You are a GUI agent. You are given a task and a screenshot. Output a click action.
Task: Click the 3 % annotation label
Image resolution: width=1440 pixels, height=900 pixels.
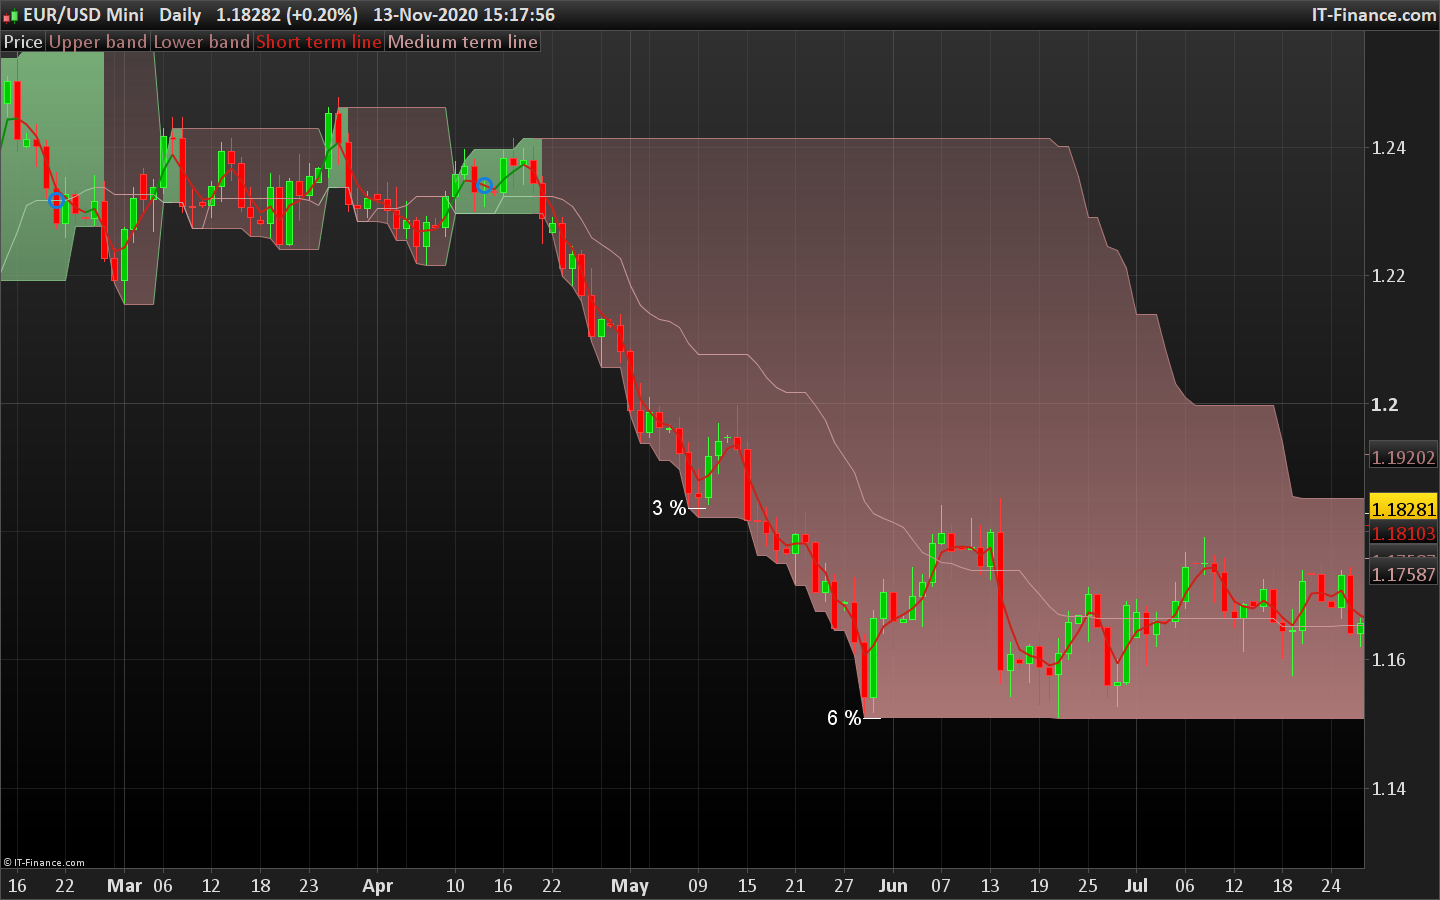(x=669, y=508)
